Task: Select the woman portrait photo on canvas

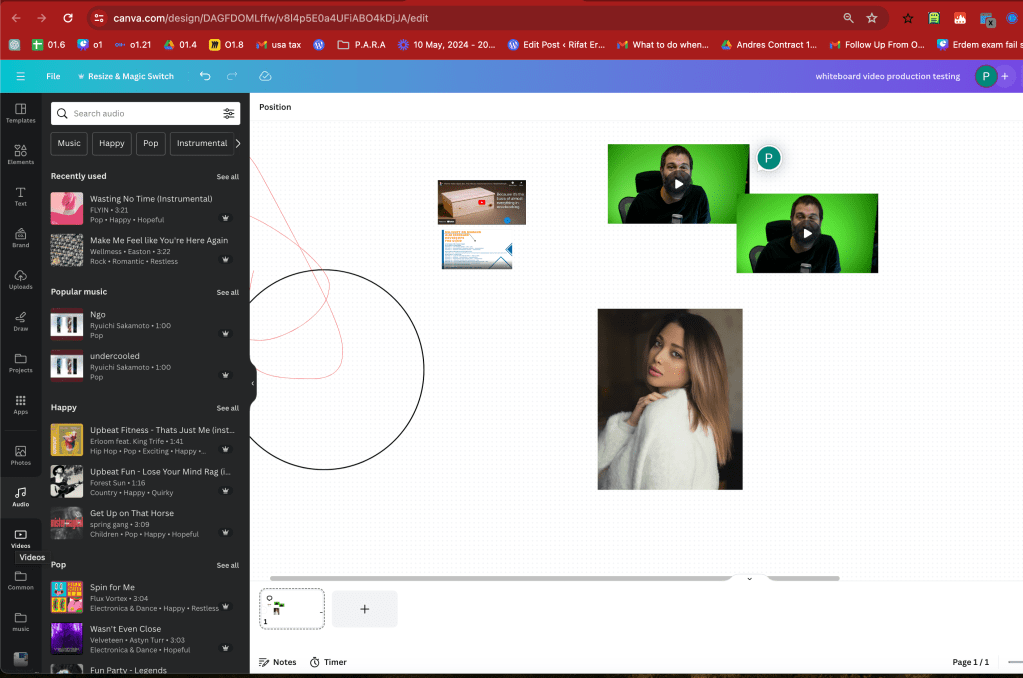Action: tap(670, 399)
